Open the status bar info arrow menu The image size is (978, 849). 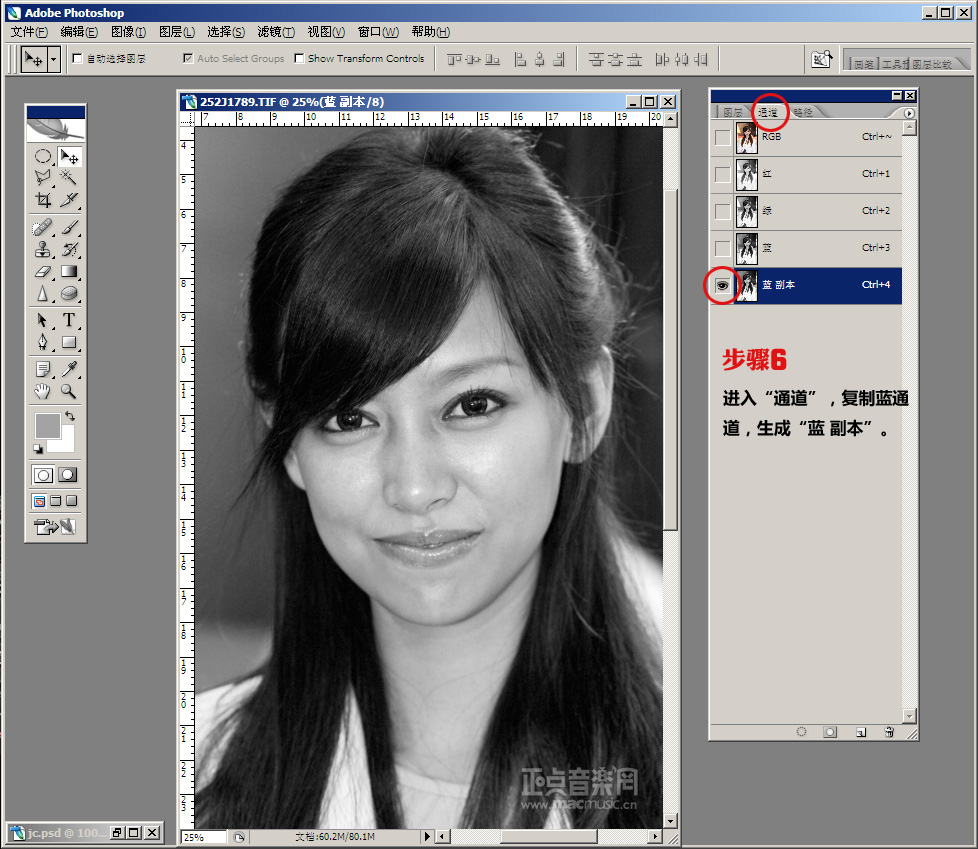(x=428, y=836)
